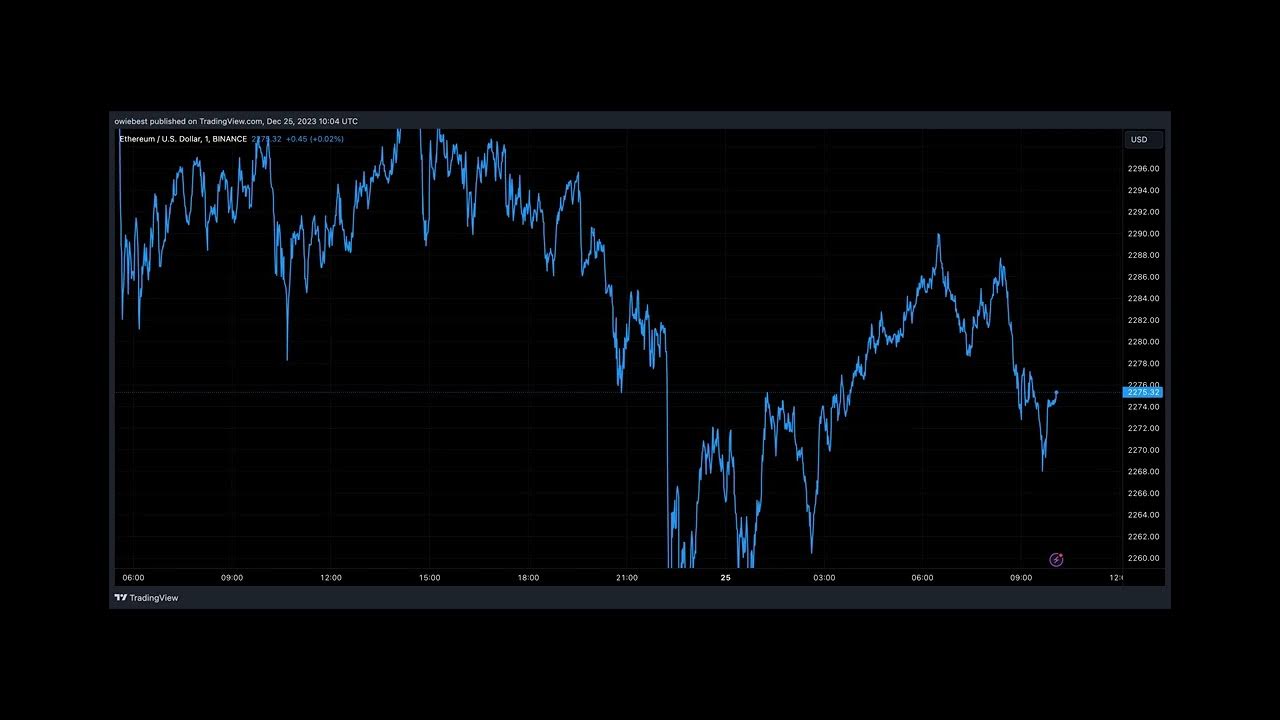Click the 2284.00 price scale label
The image size is (1280, 720).
[x=1143, y=299]
